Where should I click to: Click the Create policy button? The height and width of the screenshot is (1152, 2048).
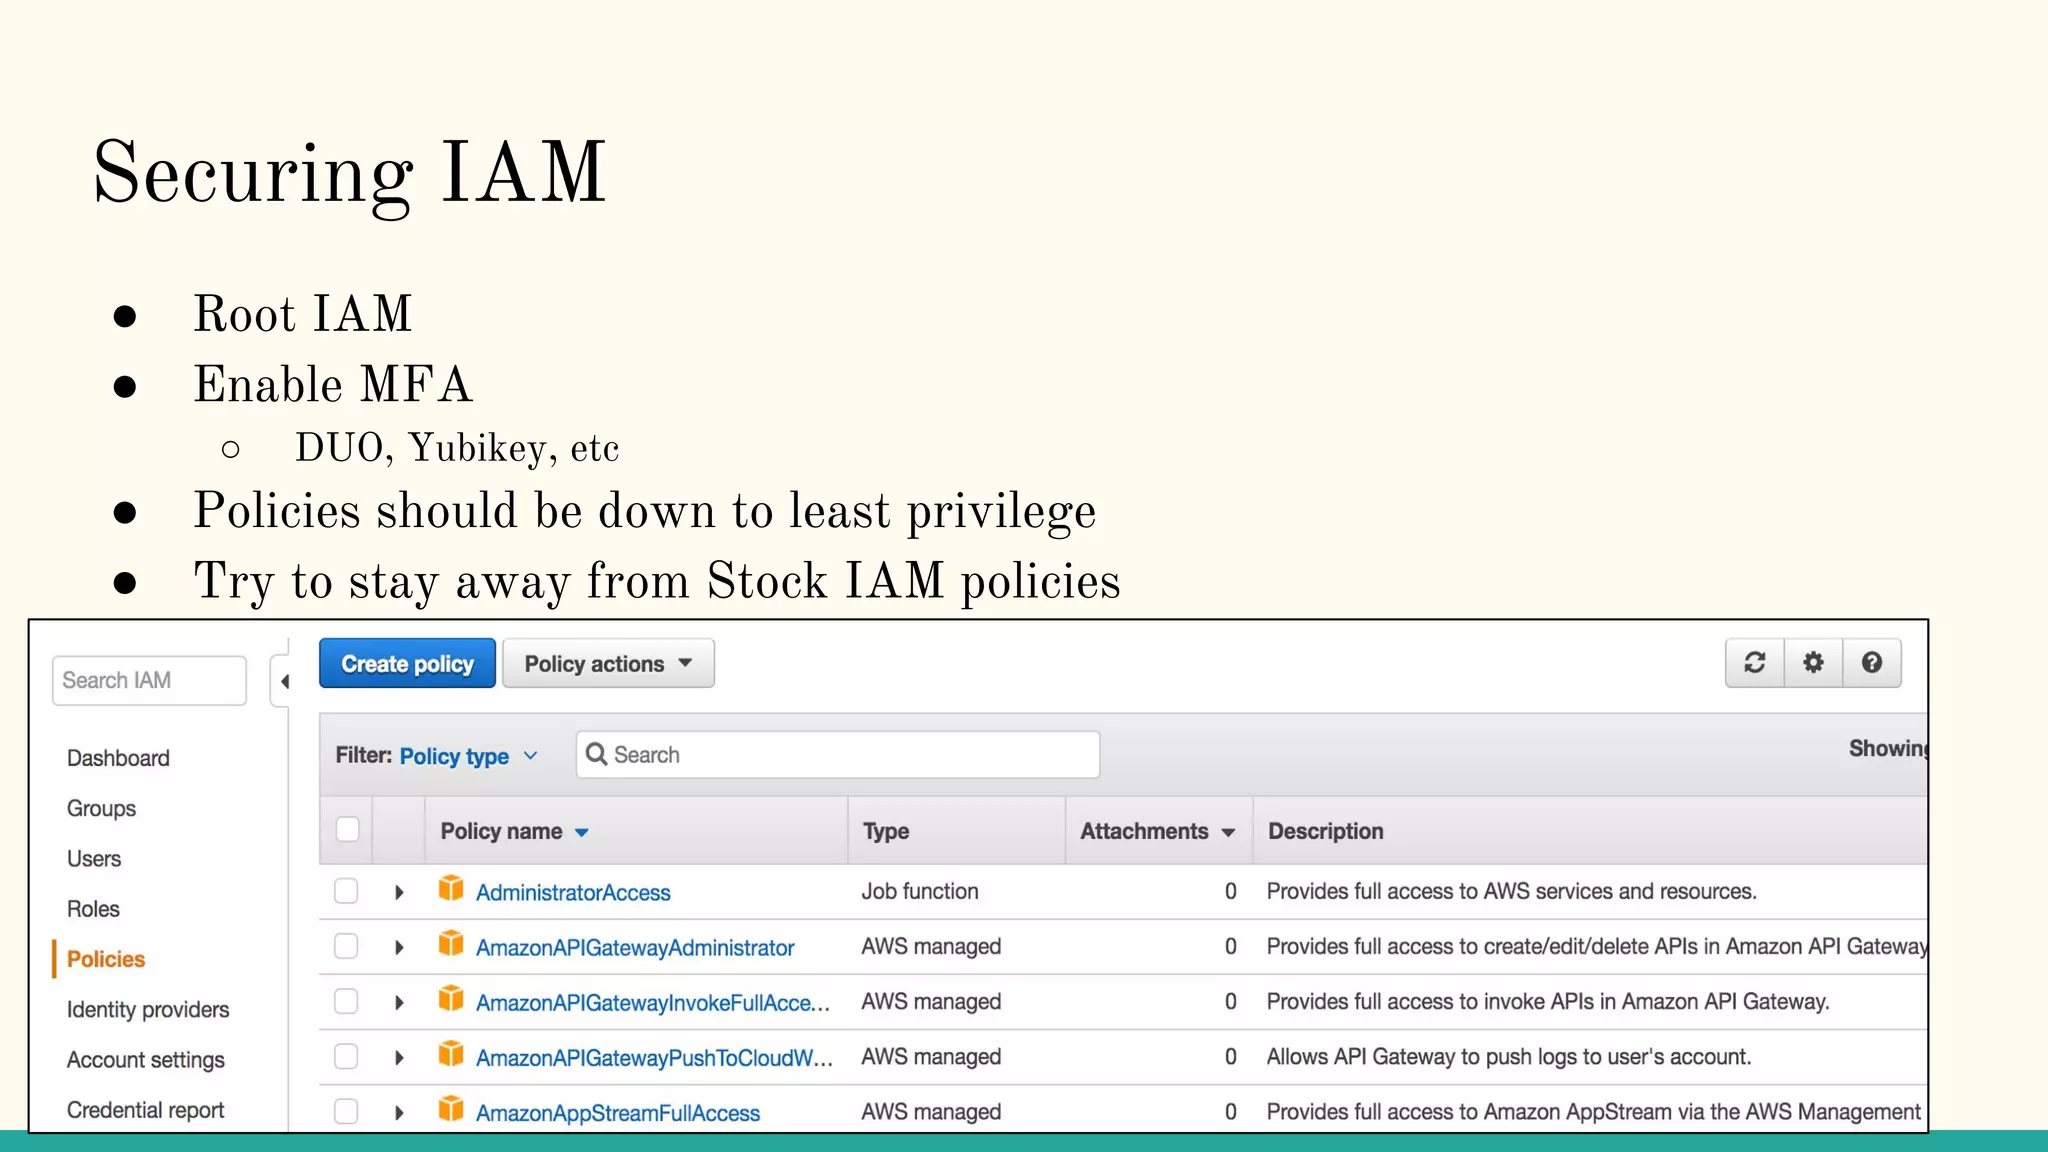click(407, 664)
